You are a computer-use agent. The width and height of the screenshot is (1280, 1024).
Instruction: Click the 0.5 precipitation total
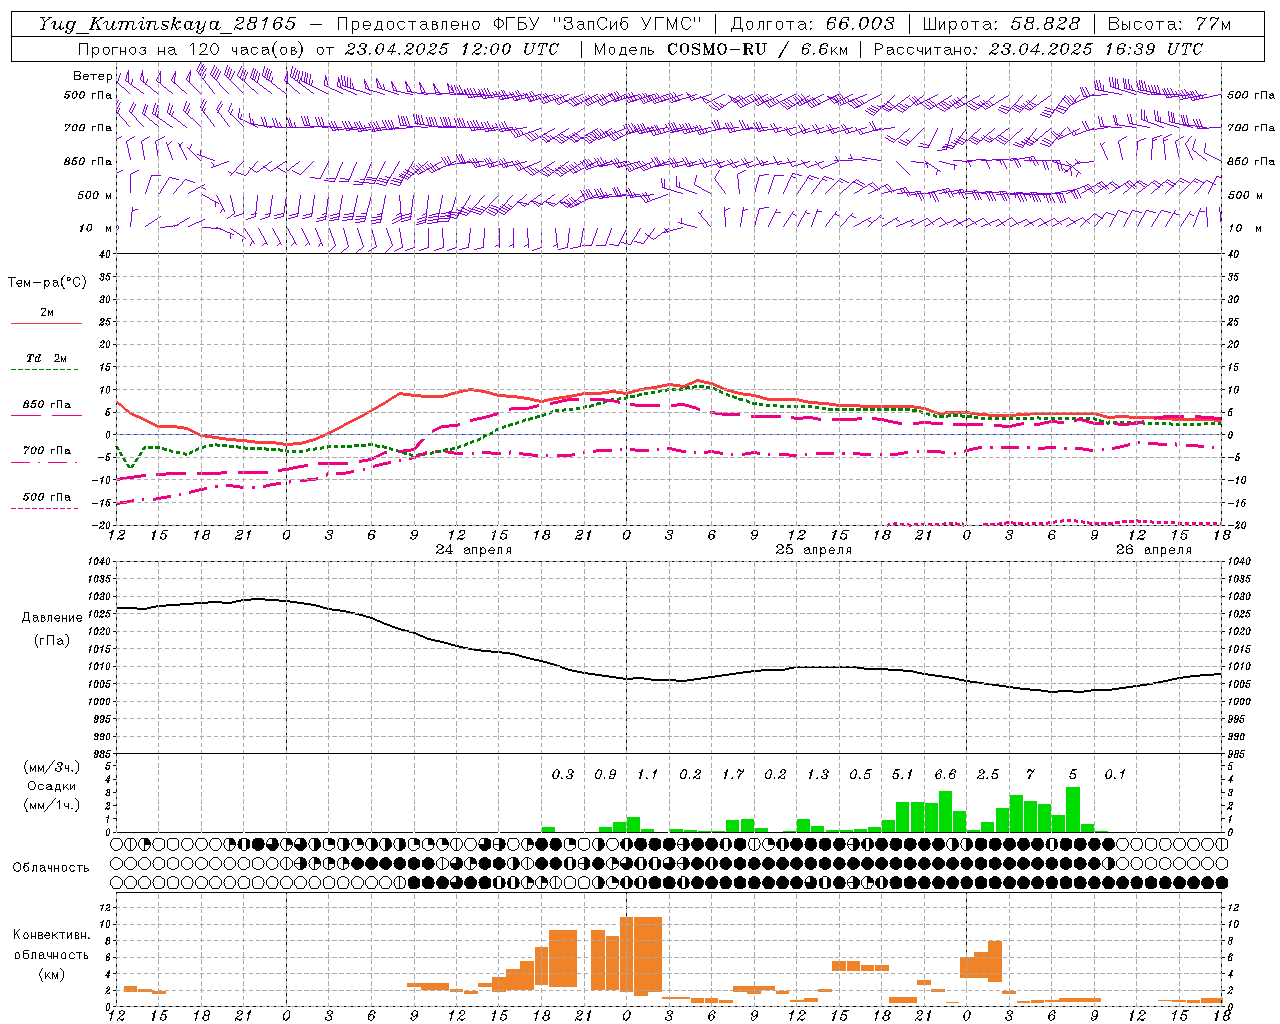(x=860, y=774)
